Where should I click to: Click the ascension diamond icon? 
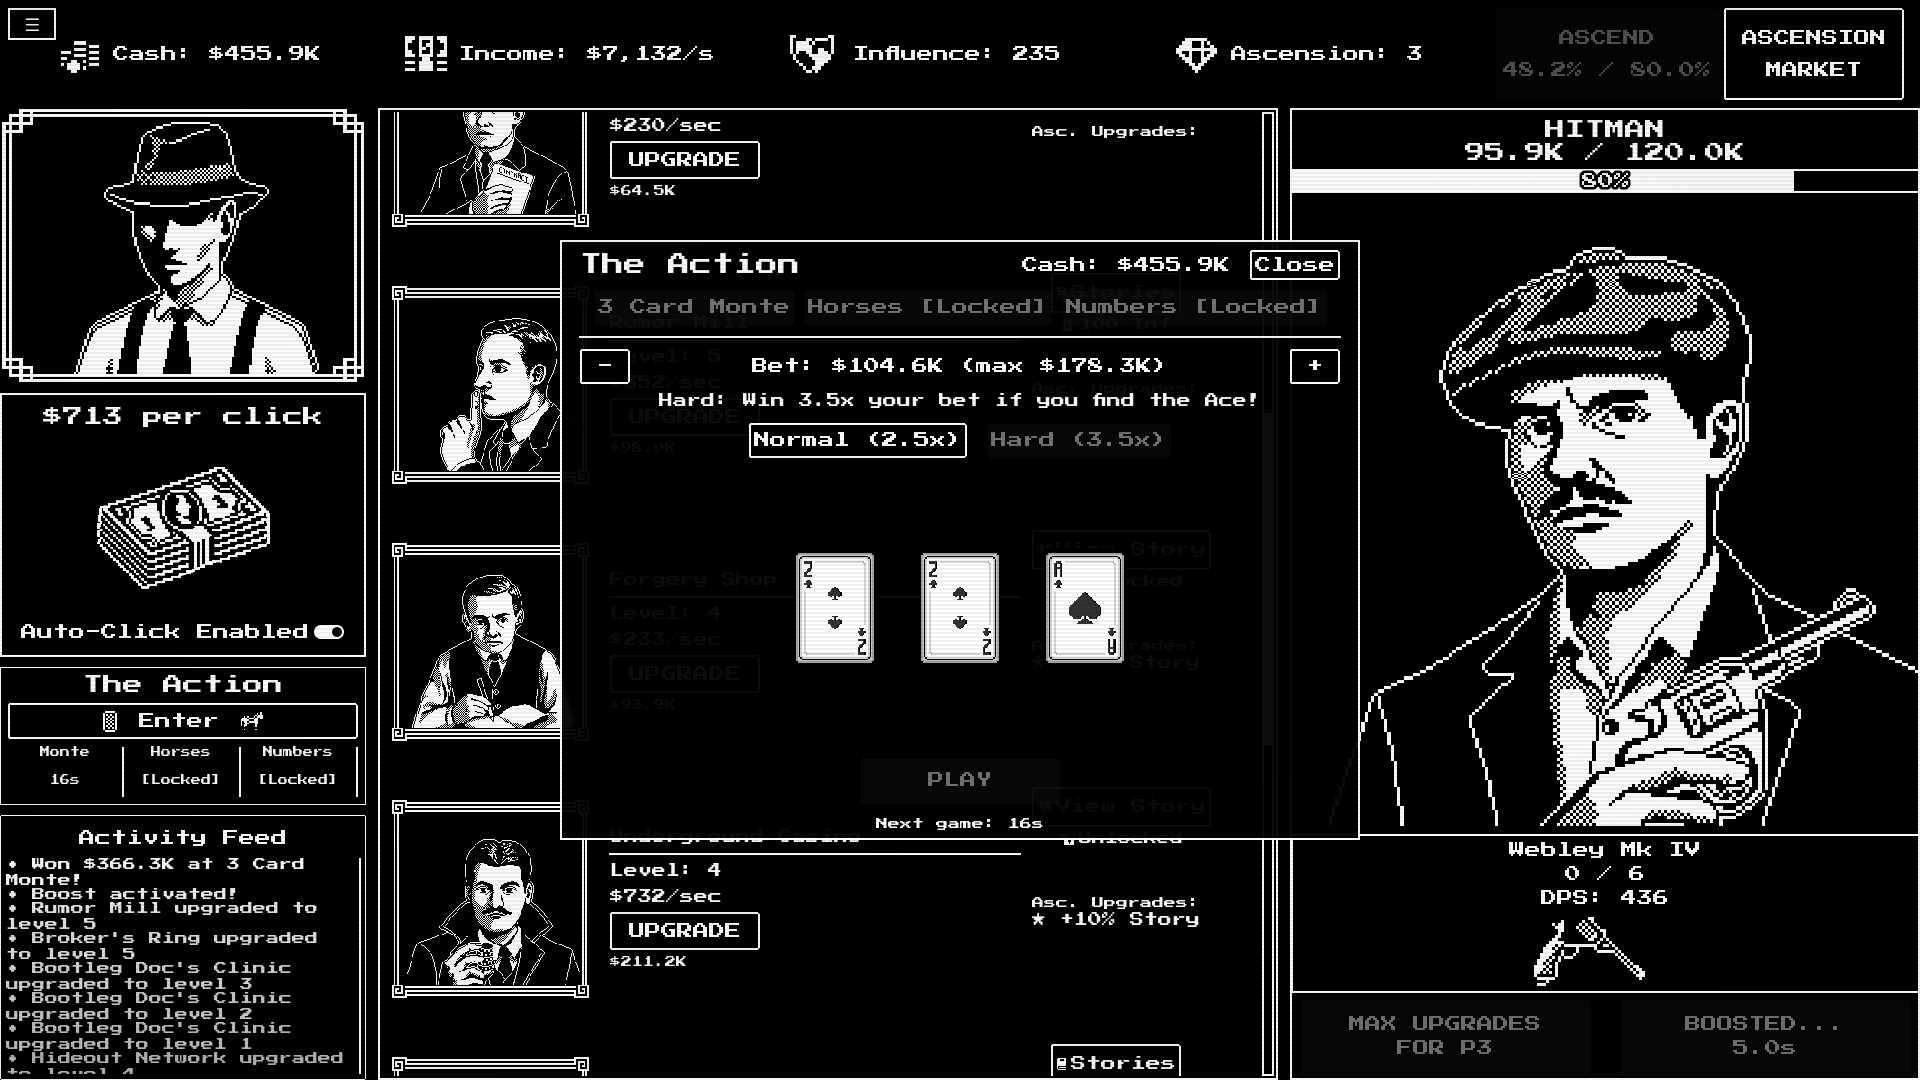click(x=1195, y=54)
